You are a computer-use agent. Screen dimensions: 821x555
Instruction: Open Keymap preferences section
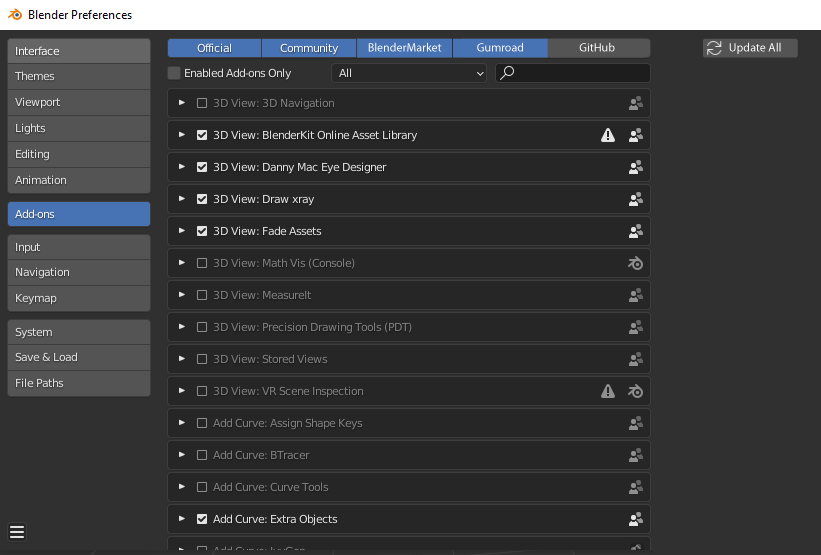pos(79,298)
